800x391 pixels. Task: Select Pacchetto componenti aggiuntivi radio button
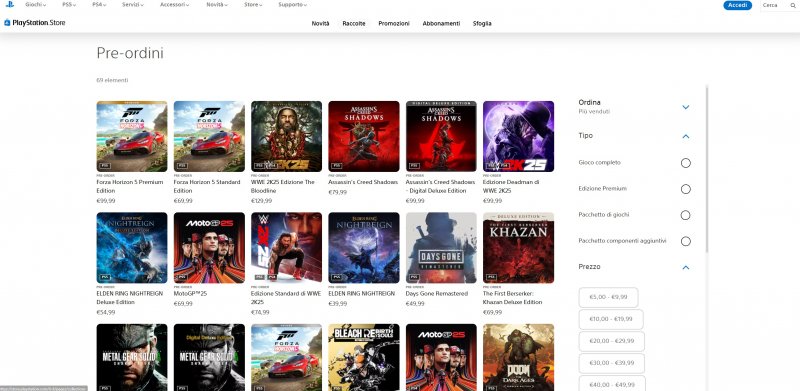[x=686, y=241]
